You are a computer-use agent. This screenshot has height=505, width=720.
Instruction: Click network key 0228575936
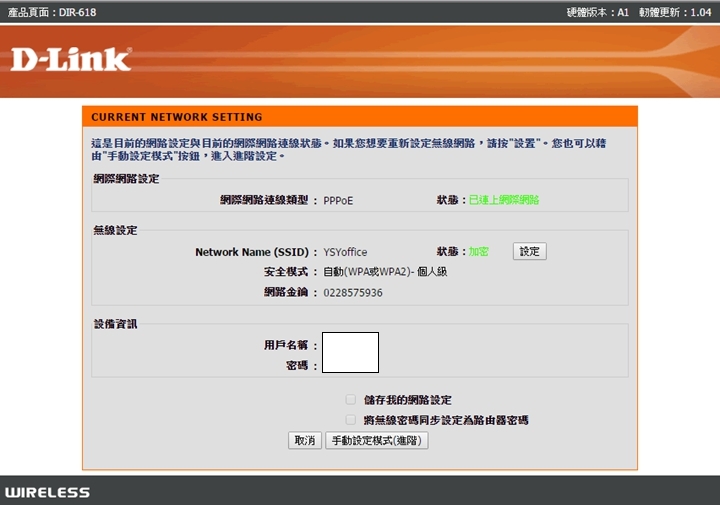tap(353, 292)
